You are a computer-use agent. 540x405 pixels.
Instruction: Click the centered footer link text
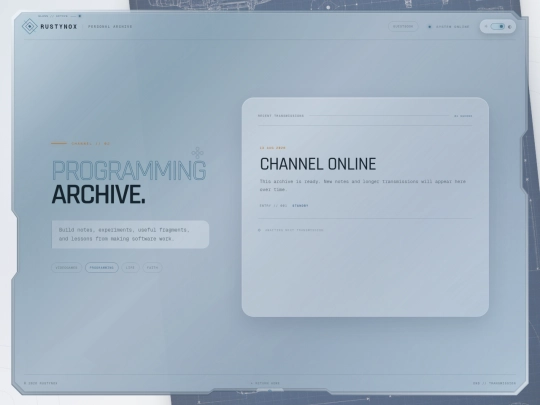[265, 383]
